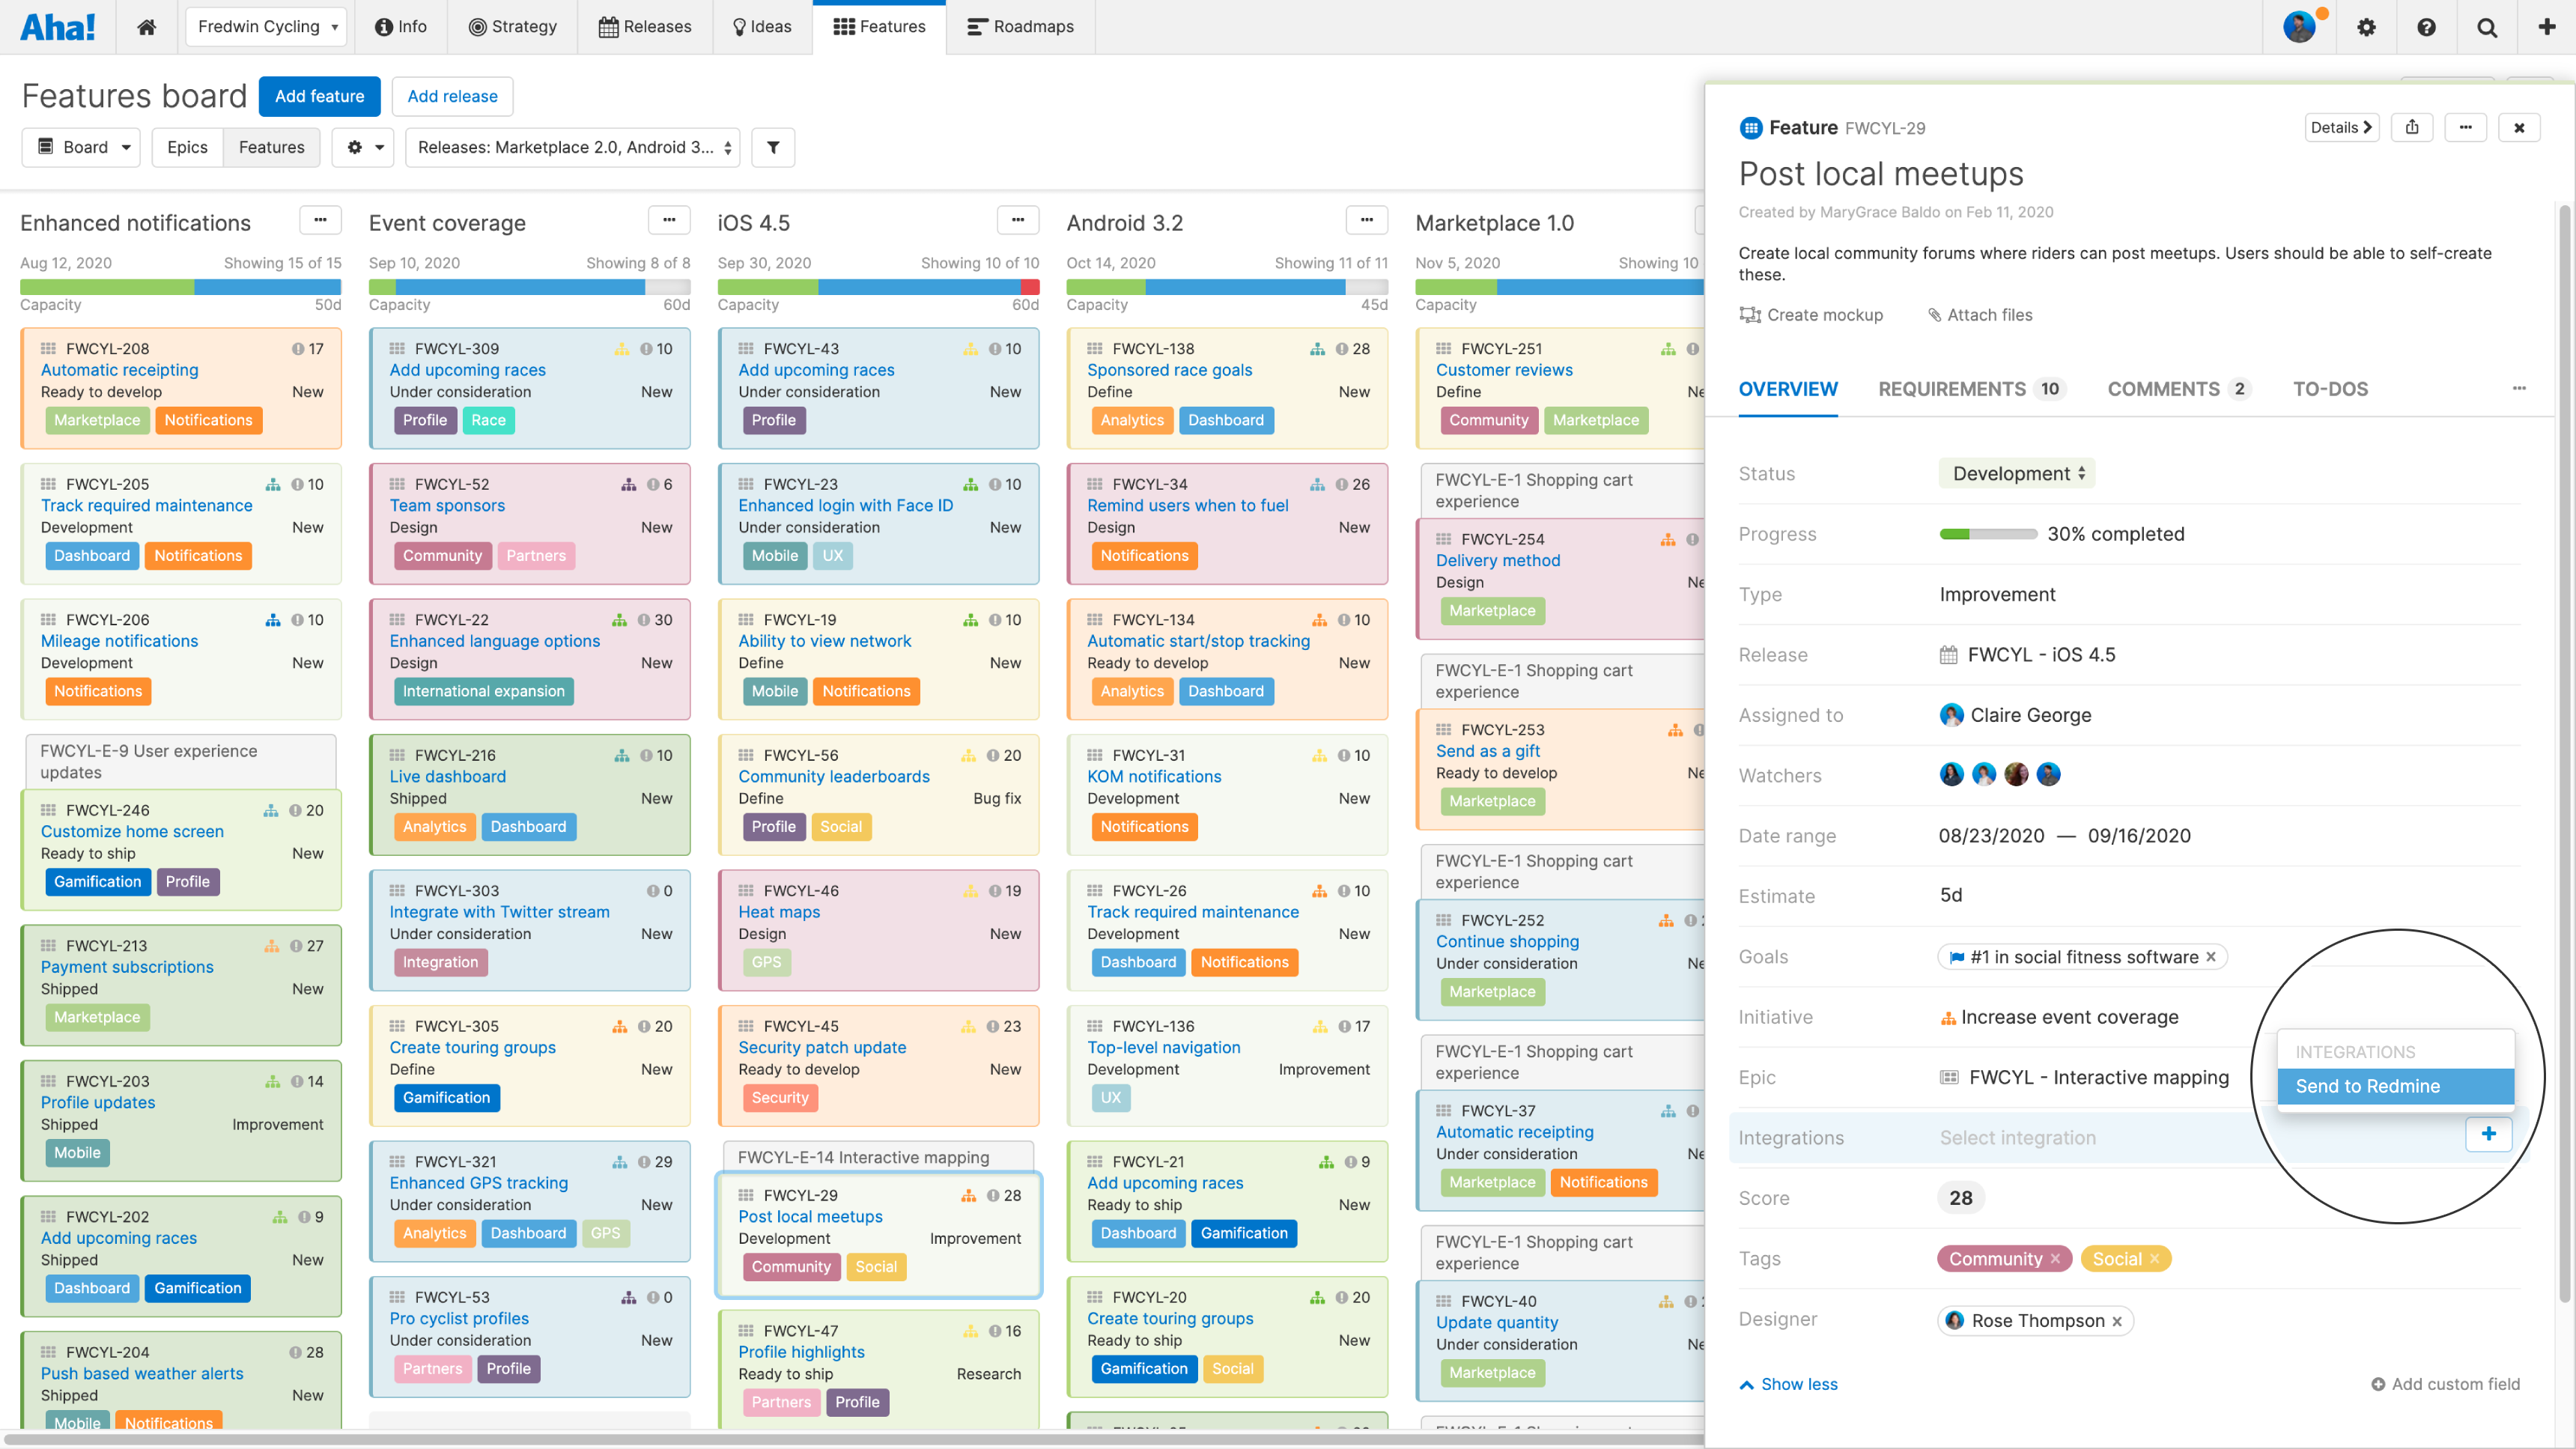Click the share icon in feature panel

[2412, 127]
